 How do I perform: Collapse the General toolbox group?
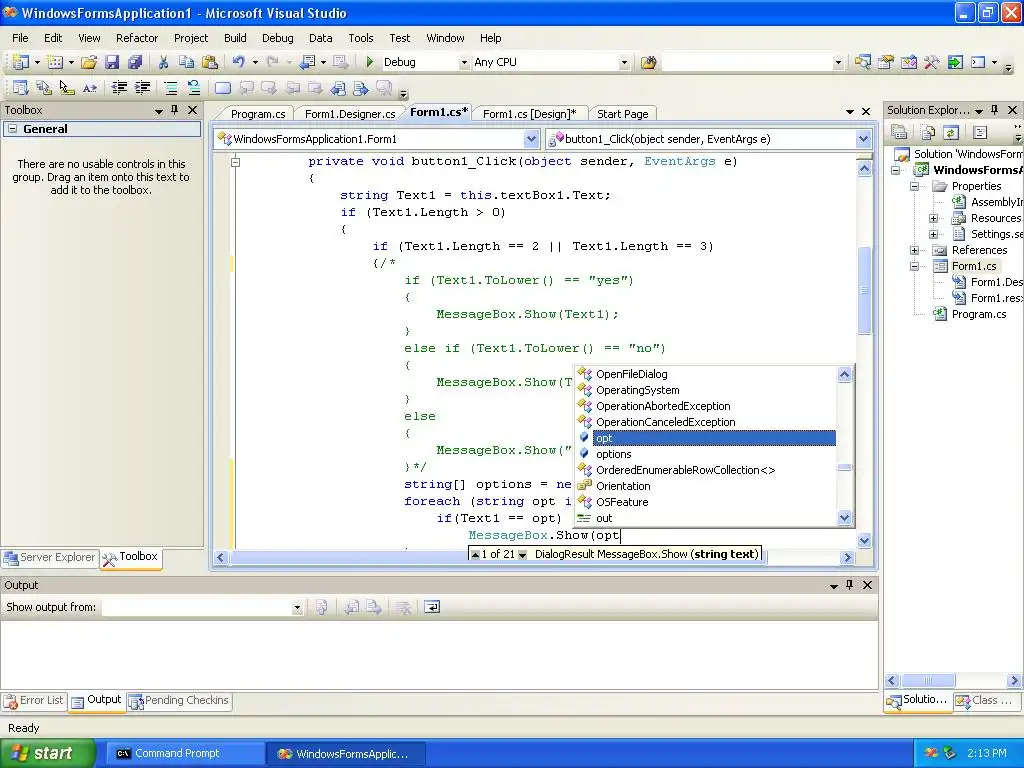click(12, 129)
